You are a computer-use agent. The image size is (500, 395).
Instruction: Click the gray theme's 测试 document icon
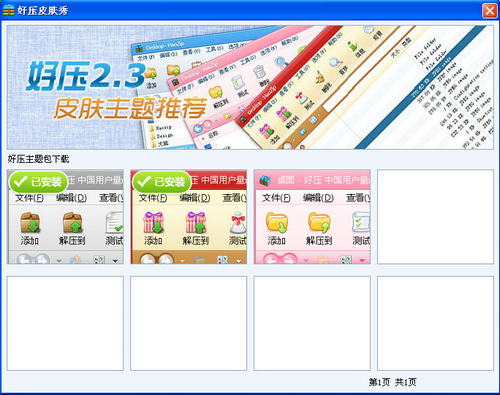(114, 223)
